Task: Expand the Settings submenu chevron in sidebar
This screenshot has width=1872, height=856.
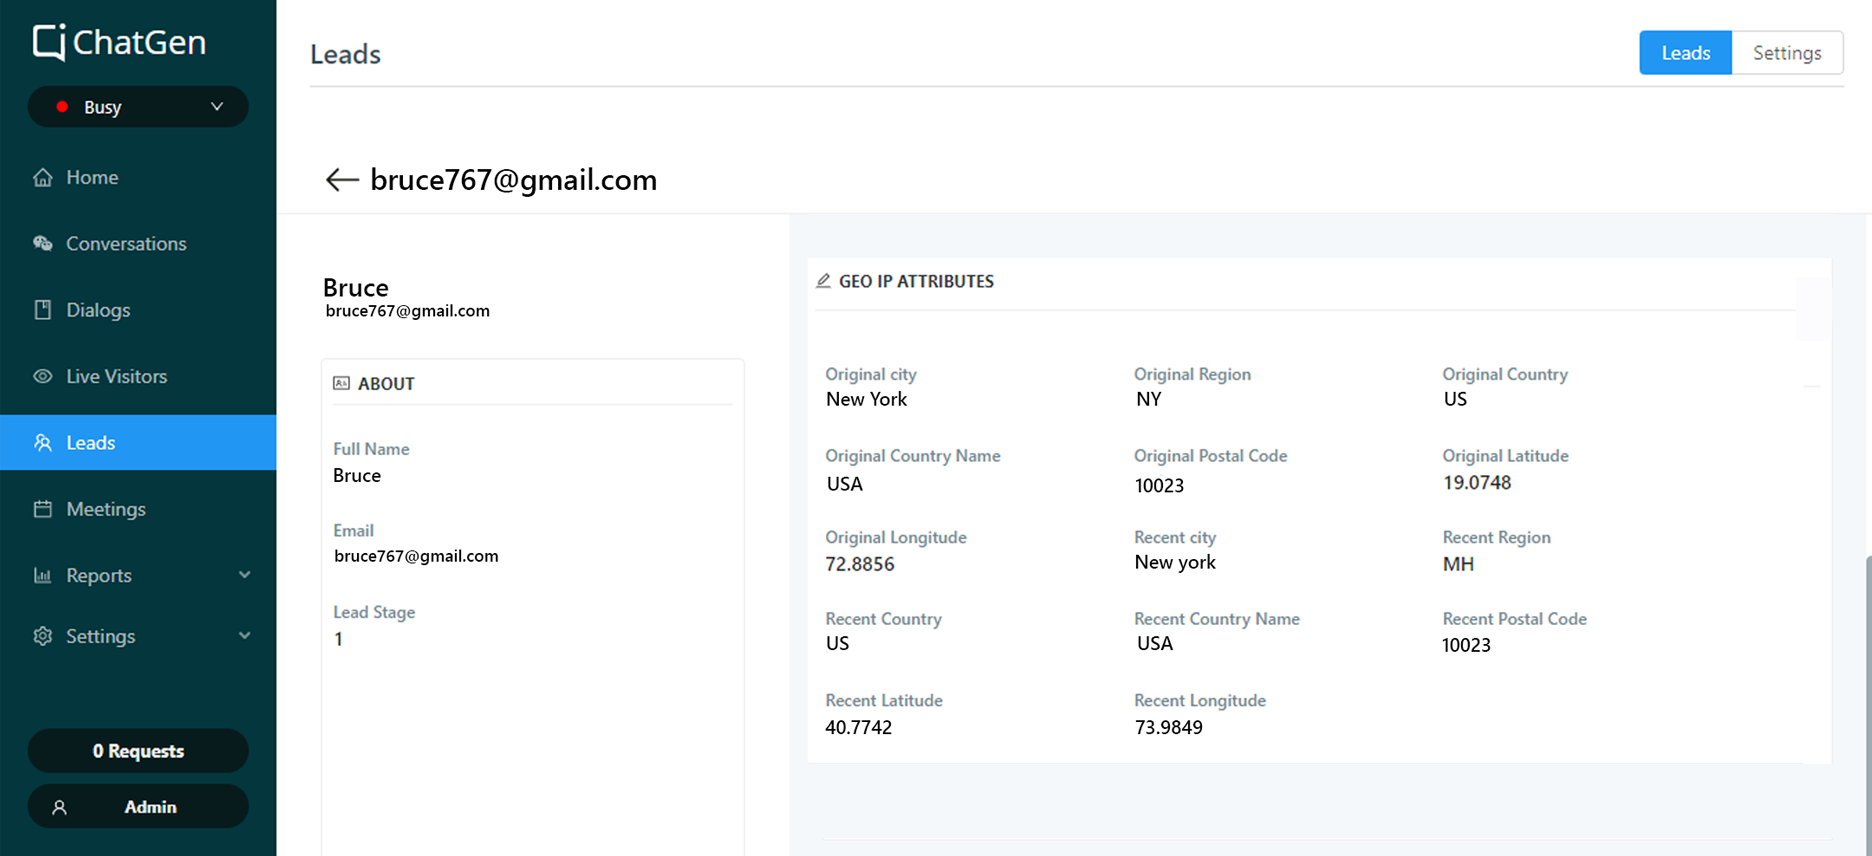Action: click(x=244, y=636)
